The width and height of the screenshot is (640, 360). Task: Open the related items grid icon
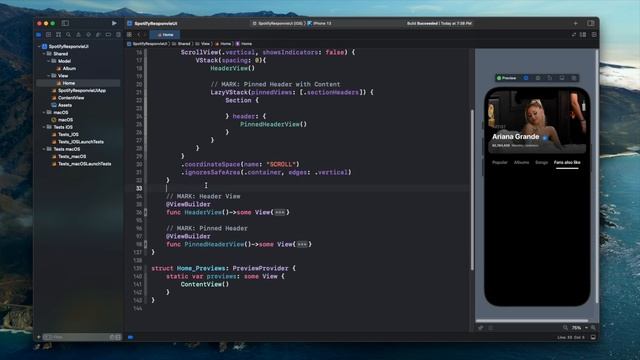tap(129, 35)
